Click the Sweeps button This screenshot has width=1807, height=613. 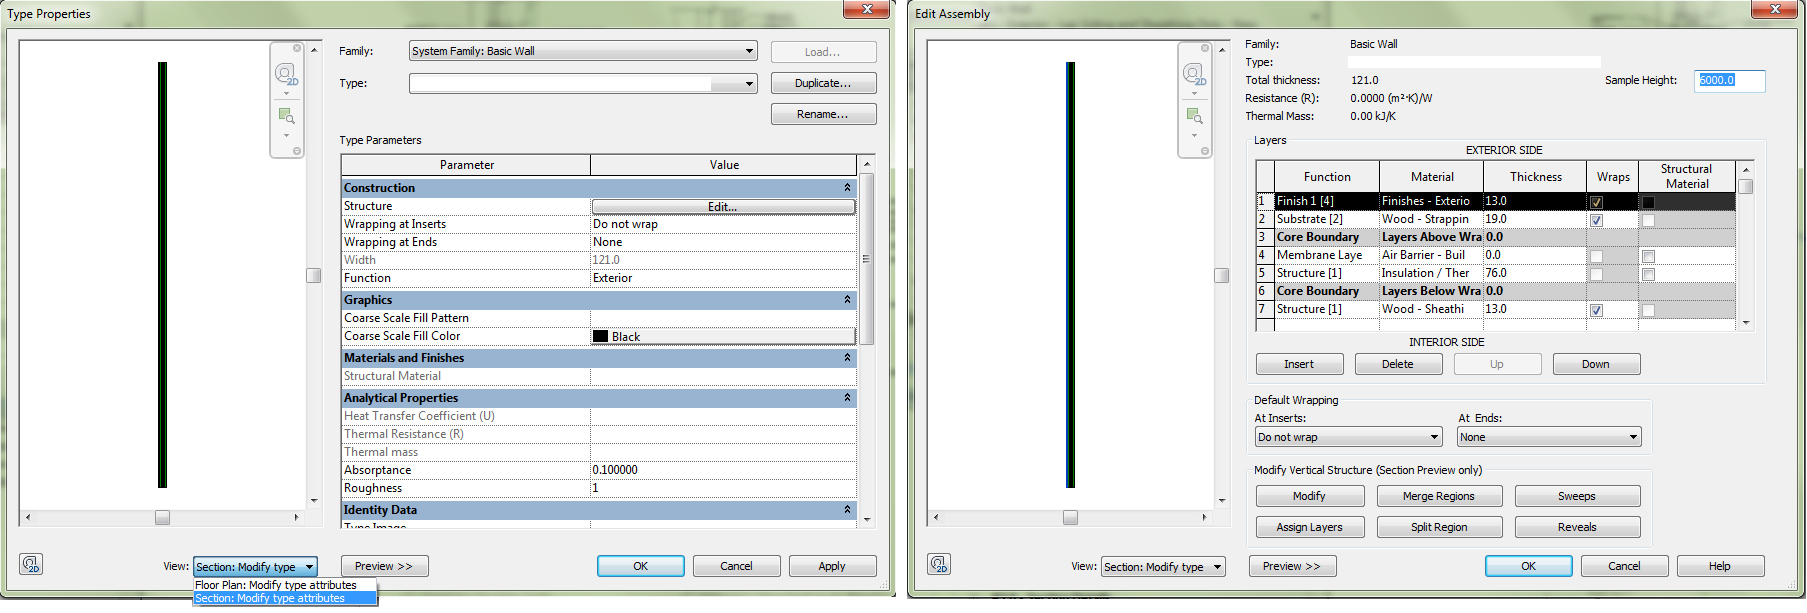(1577, 496)
